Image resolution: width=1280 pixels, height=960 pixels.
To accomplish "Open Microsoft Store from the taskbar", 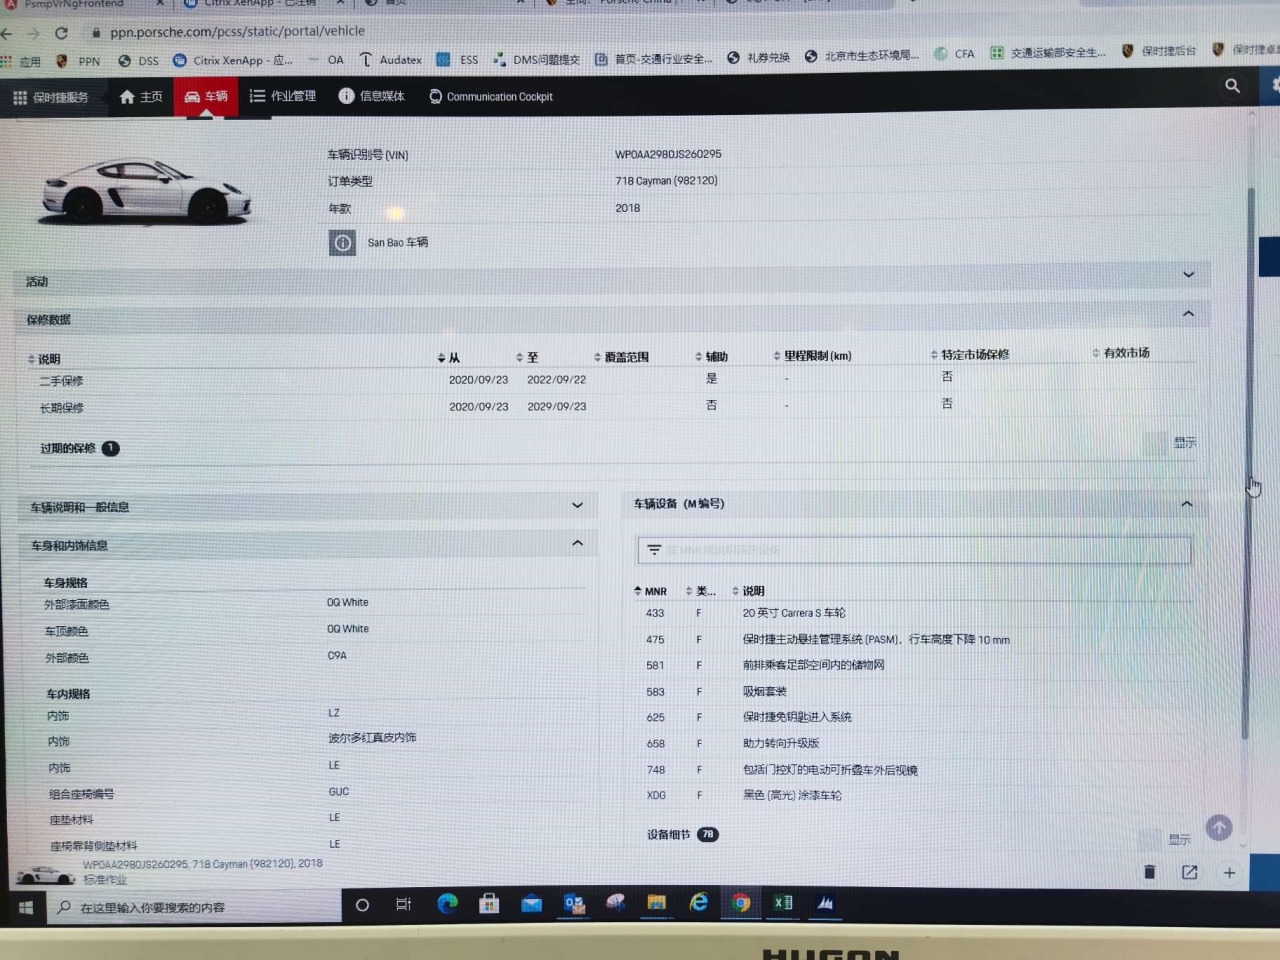I will coord(489,904).
